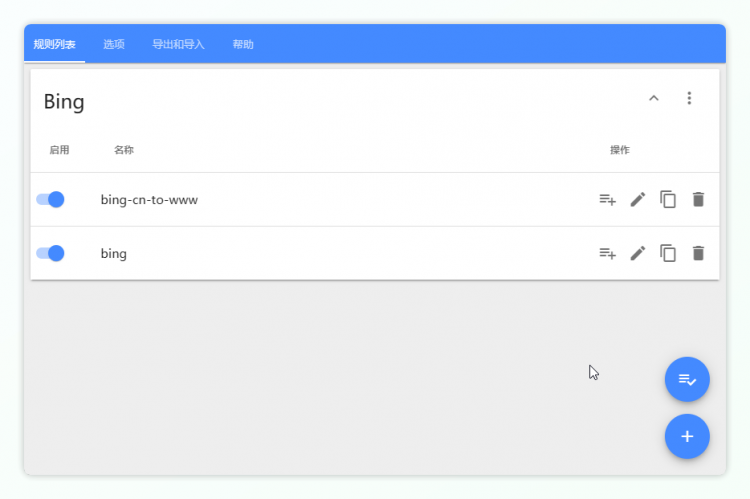Duplicate the bing-cn-to-www rule

tap(668, 199)
